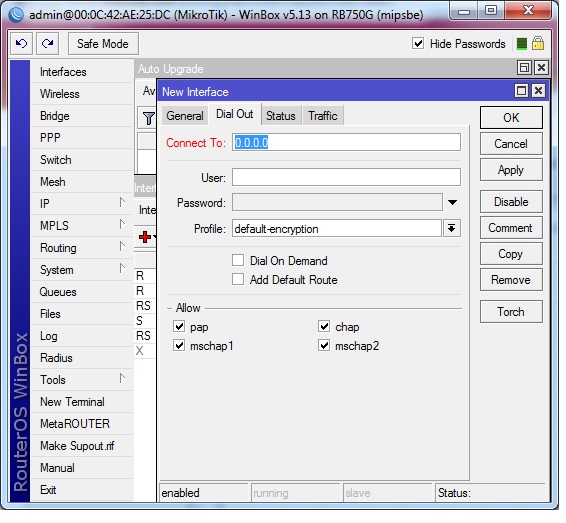Click the red plus add icon
Image resolution: width=566 pixels, height=523 pixels.
coord(145,237)
